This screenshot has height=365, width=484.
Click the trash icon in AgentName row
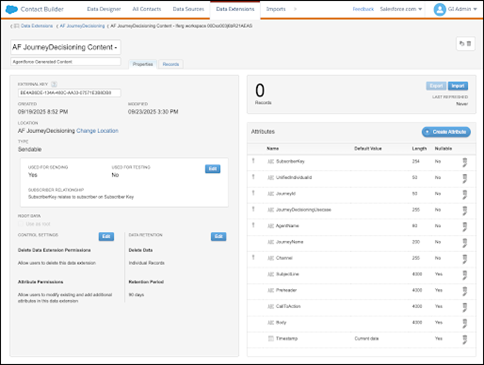click(x=465, y=225)
